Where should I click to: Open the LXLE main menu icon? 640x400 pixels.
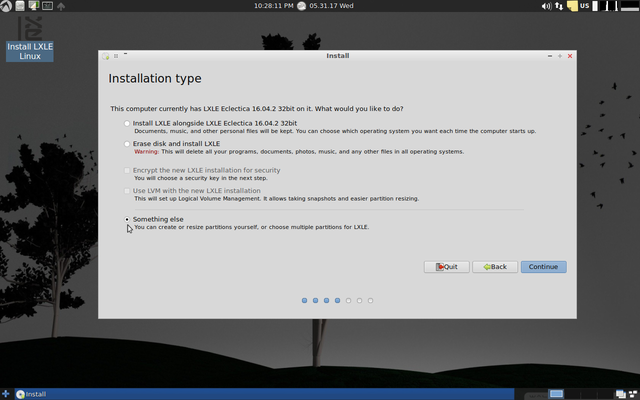pos(6,6)
